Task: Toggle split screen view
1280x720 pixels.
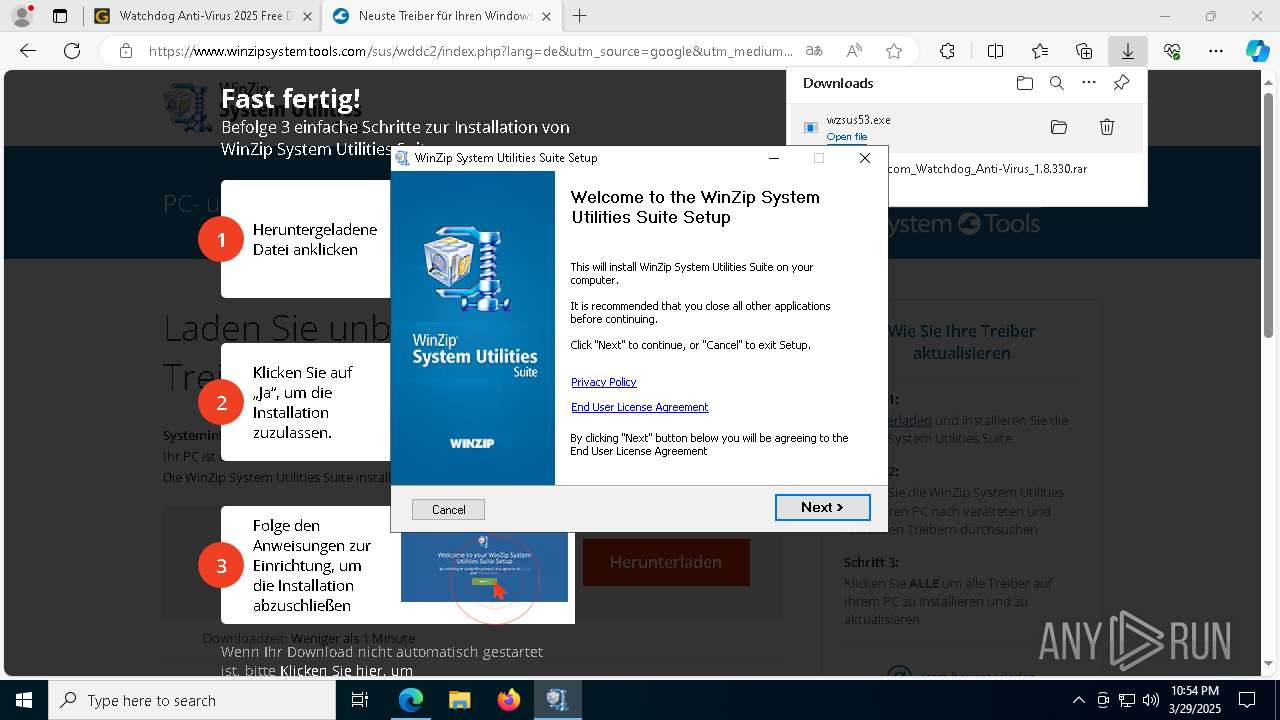Action: [995, 51]
